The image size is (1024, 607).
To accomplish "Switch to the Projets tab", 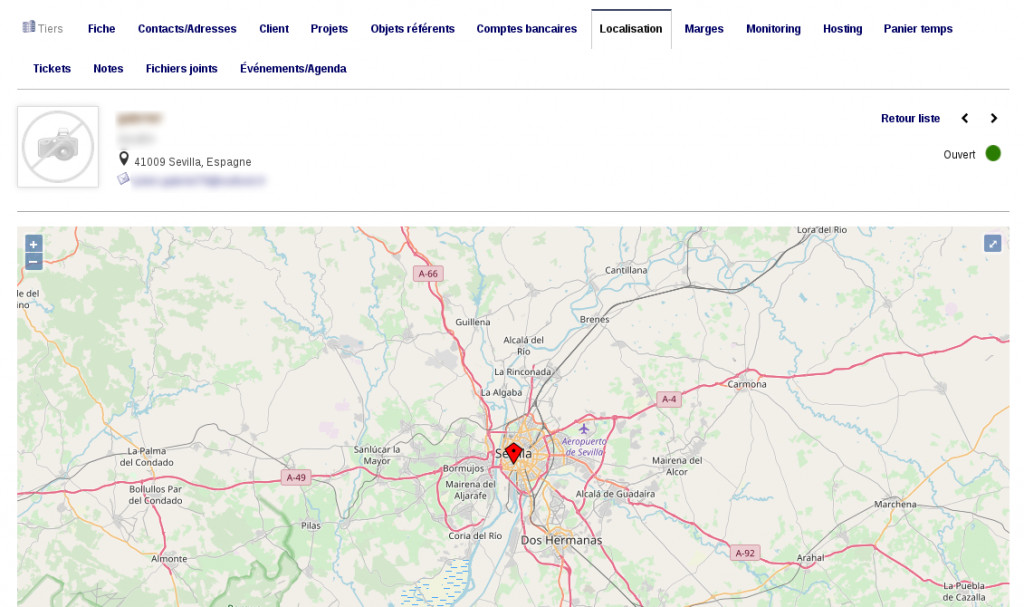I will 329,29.
